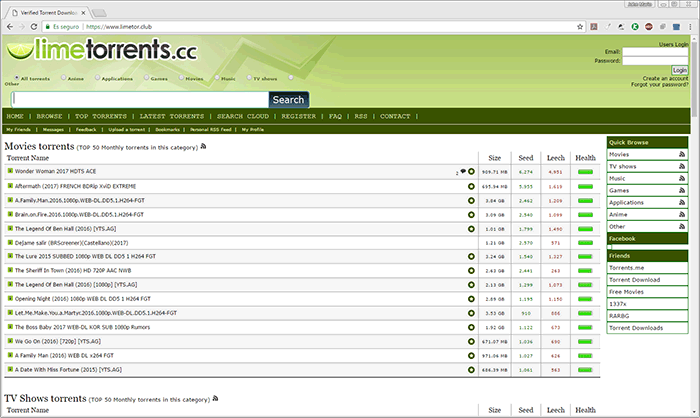Open the CONTACT menu item
The image size is (700, 418).
point(395,116)
